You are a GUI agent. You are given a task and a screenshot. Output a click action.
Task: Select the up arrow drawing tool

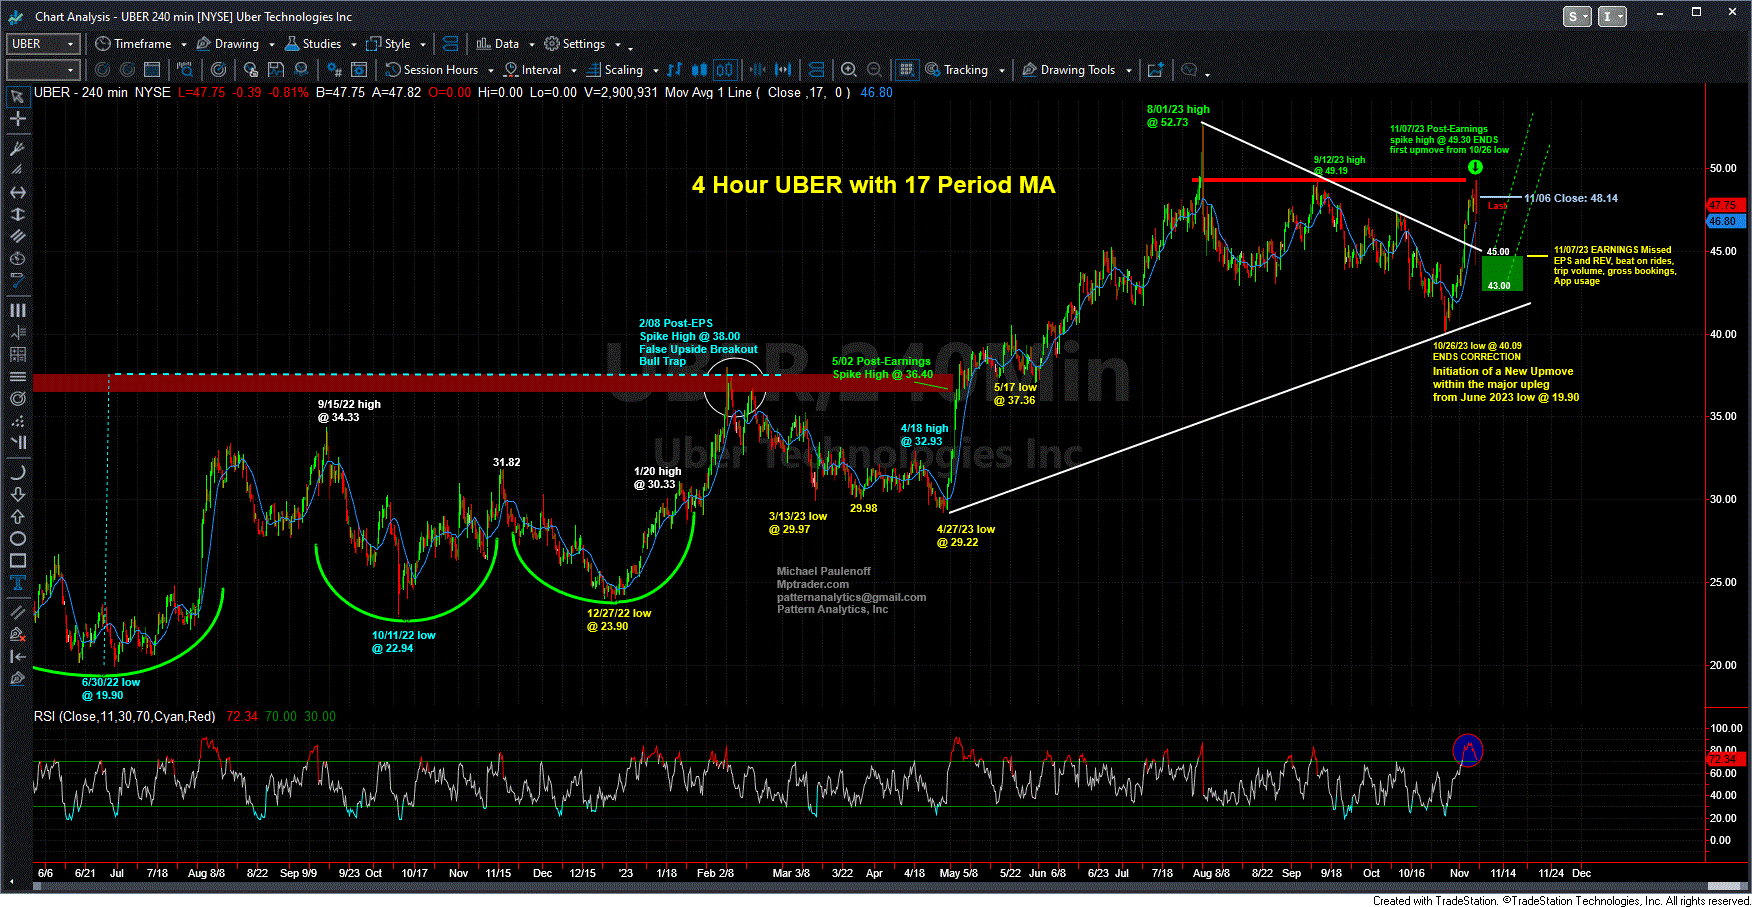coord(17,516)
